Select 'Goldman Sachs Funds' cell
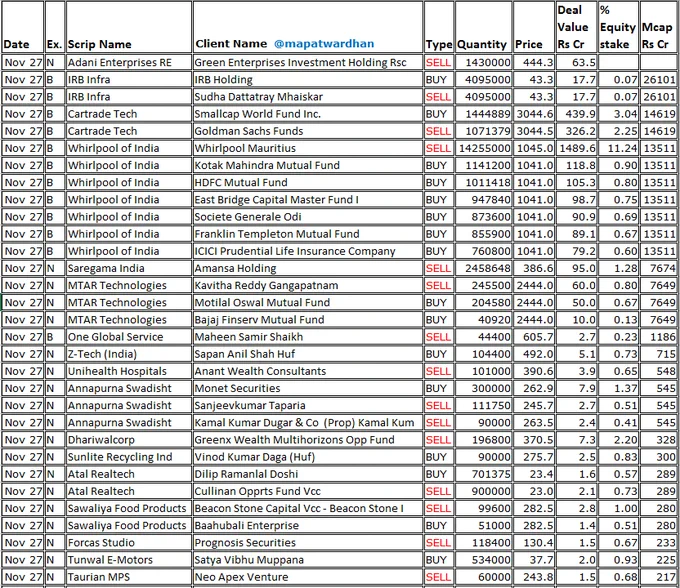Image resolution: width=680 pixels, height=588 pixels. coord(308,131)
